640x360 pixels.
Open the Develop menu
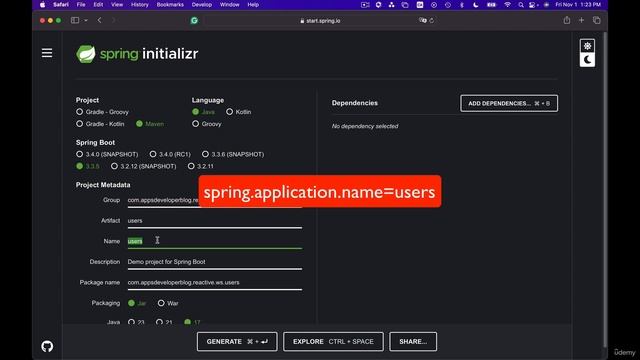coord(202,4)
